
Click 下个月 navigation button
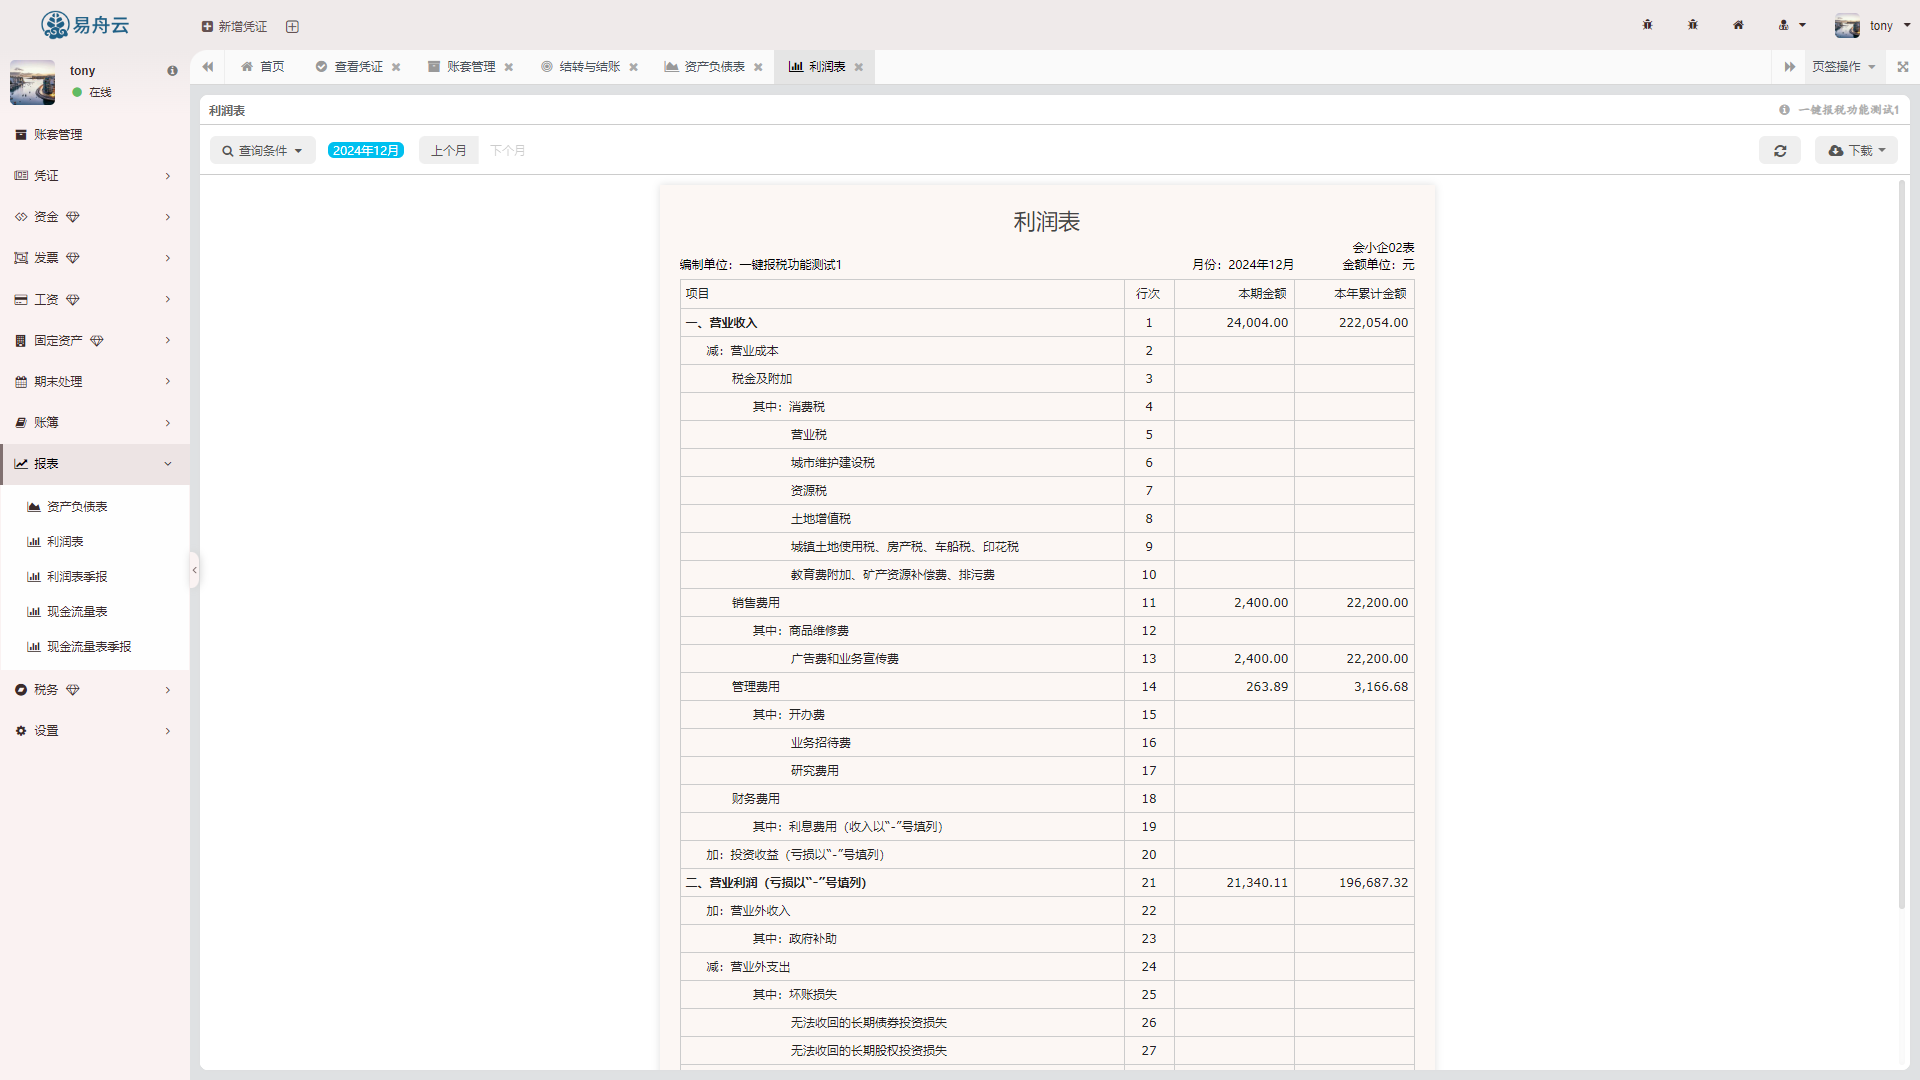tap(506, 150)
